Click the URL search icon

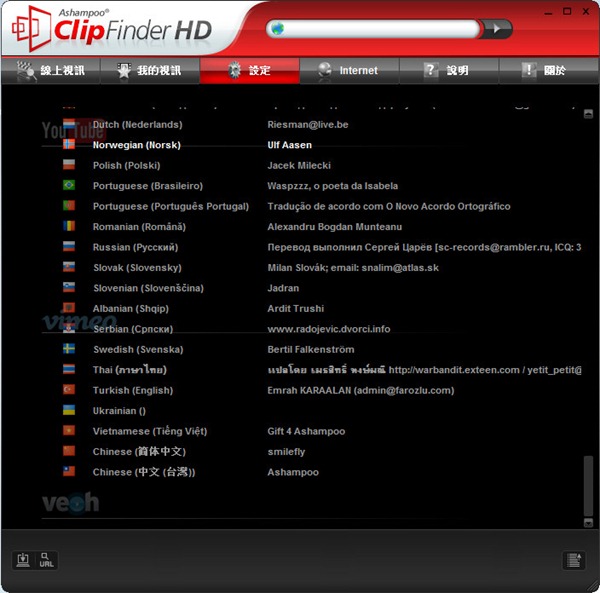click(x=46, y=560)
